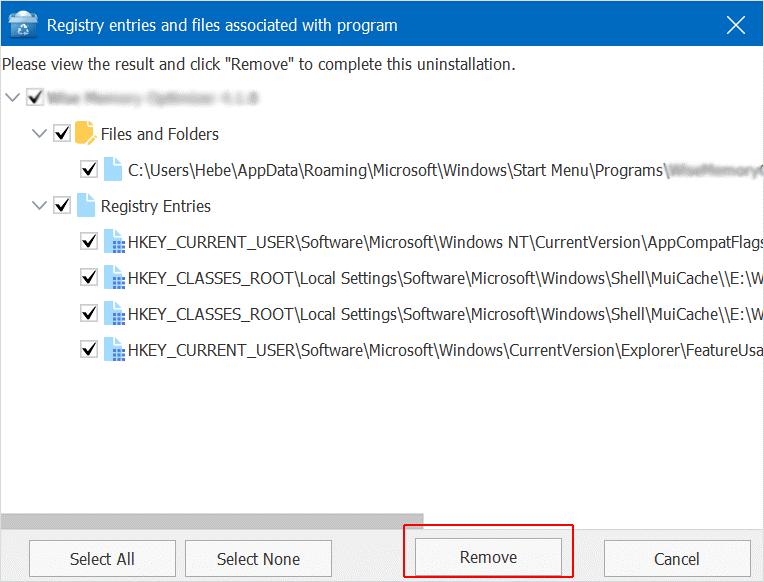Select the HKEY_CURRENT_USER Explorer FeatureUsage row text
This screenshot has width=764, height=582.
445,350
